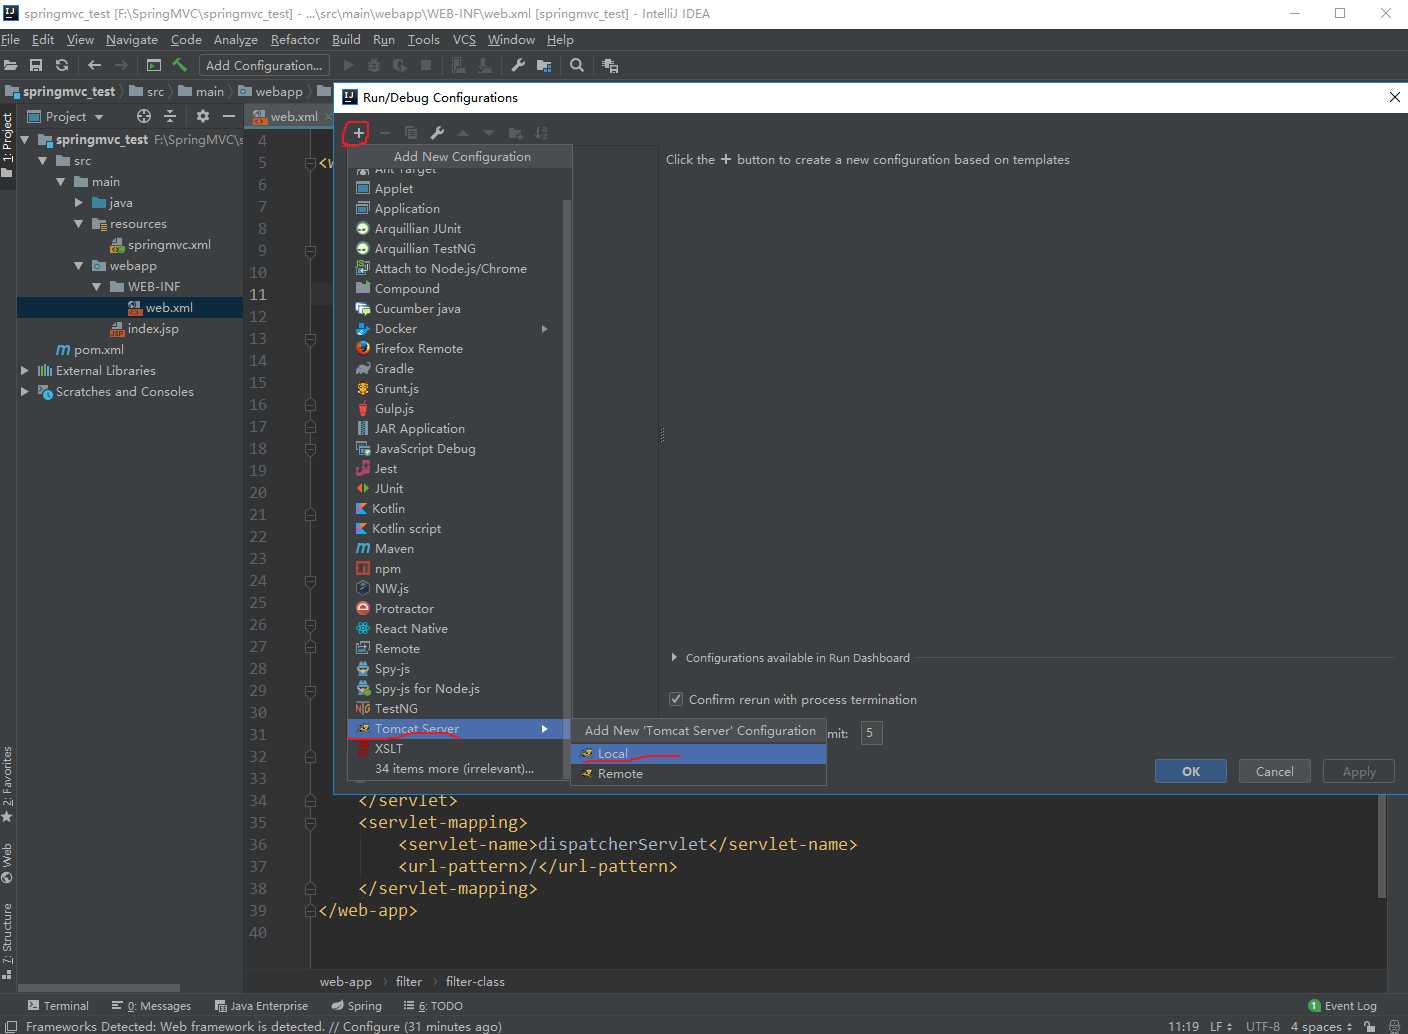The width and height of the screenshot is (1408, 1034).
Task: Select Firefox Remote configuration type
Action: click(455, 349)
